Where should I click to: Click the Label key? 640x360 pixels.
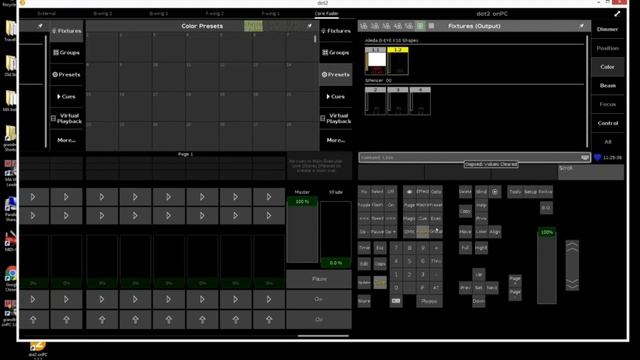tap(482, 231)
